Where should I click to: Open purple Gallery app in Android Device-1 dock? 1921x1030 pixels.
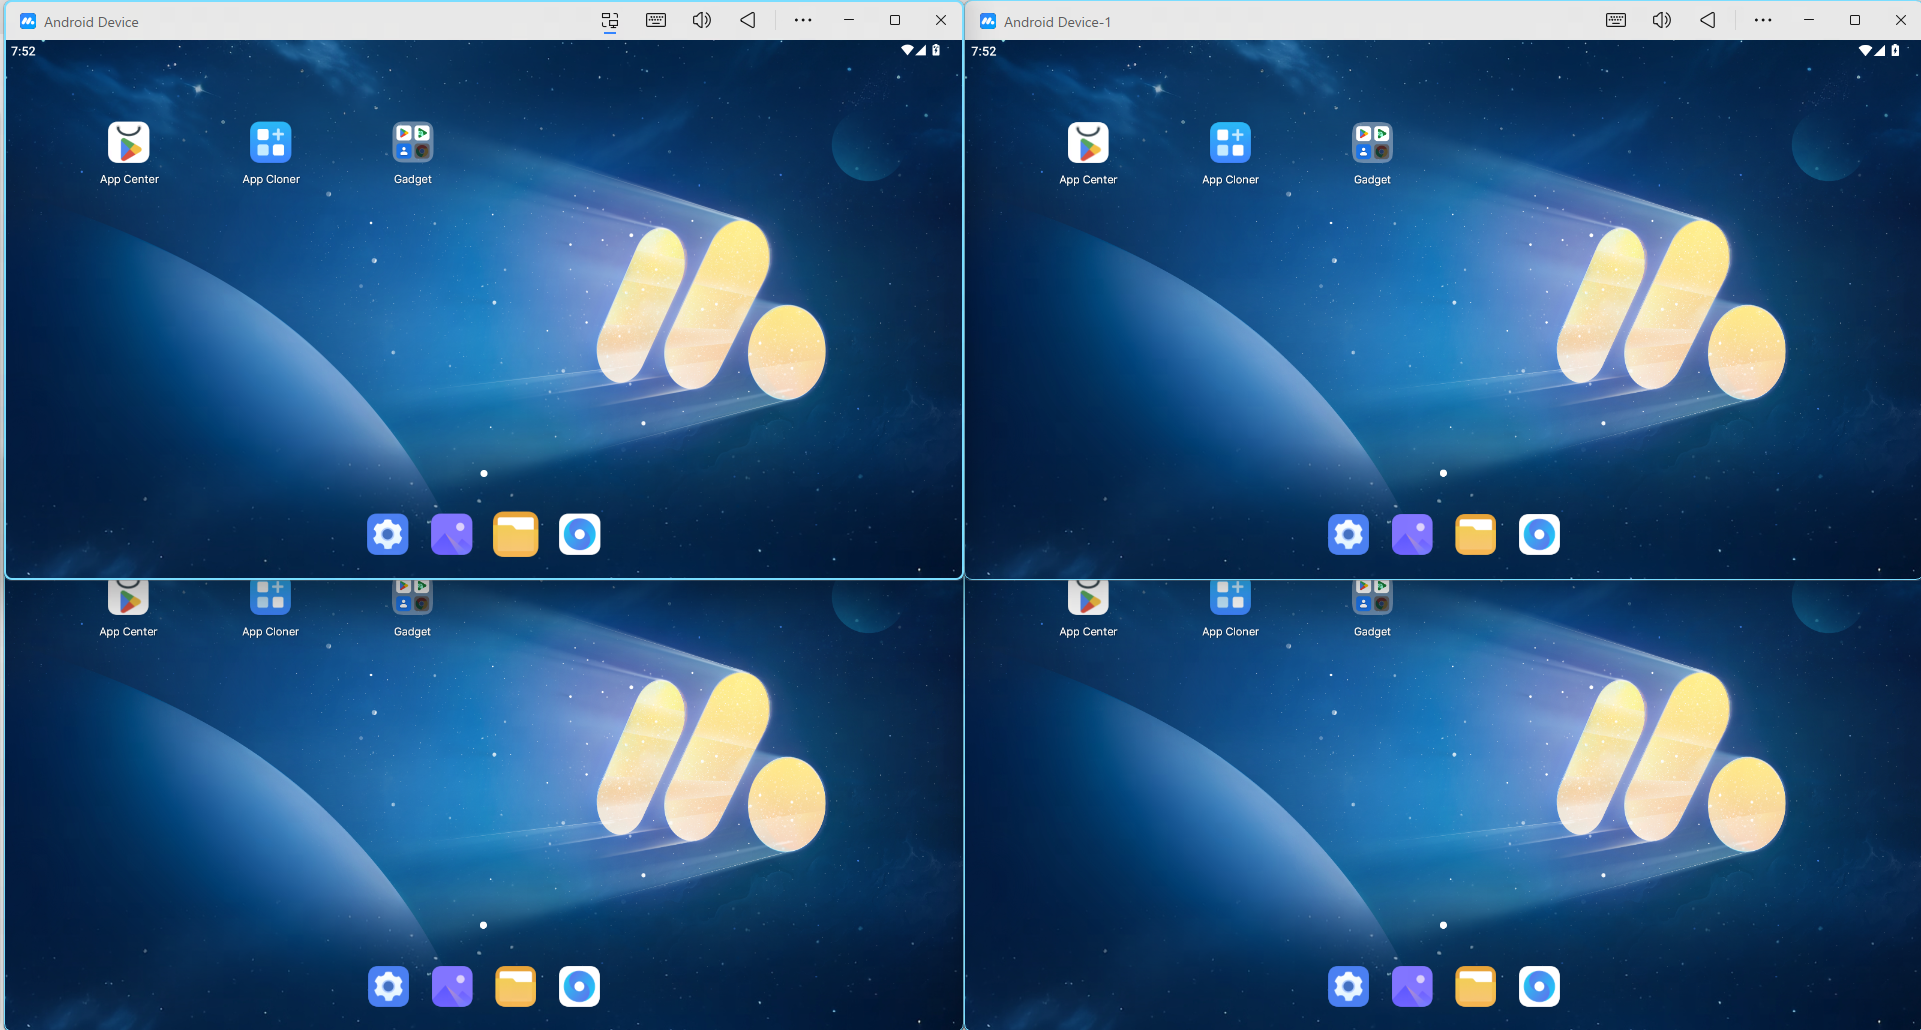(1412, 534)
